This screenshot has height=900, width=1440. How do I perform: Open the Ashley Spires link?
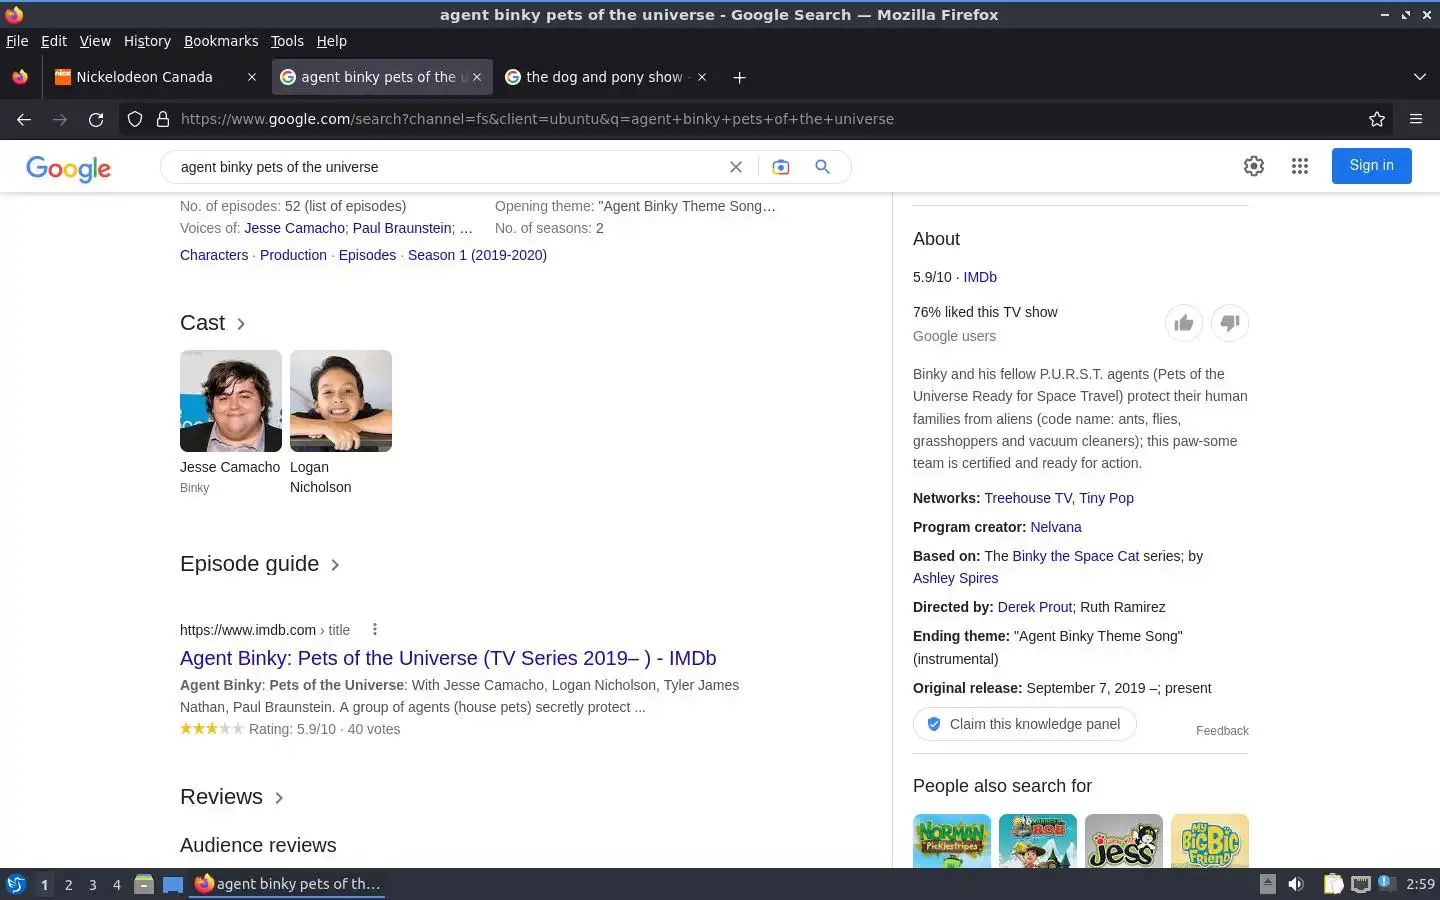point(955,578)
